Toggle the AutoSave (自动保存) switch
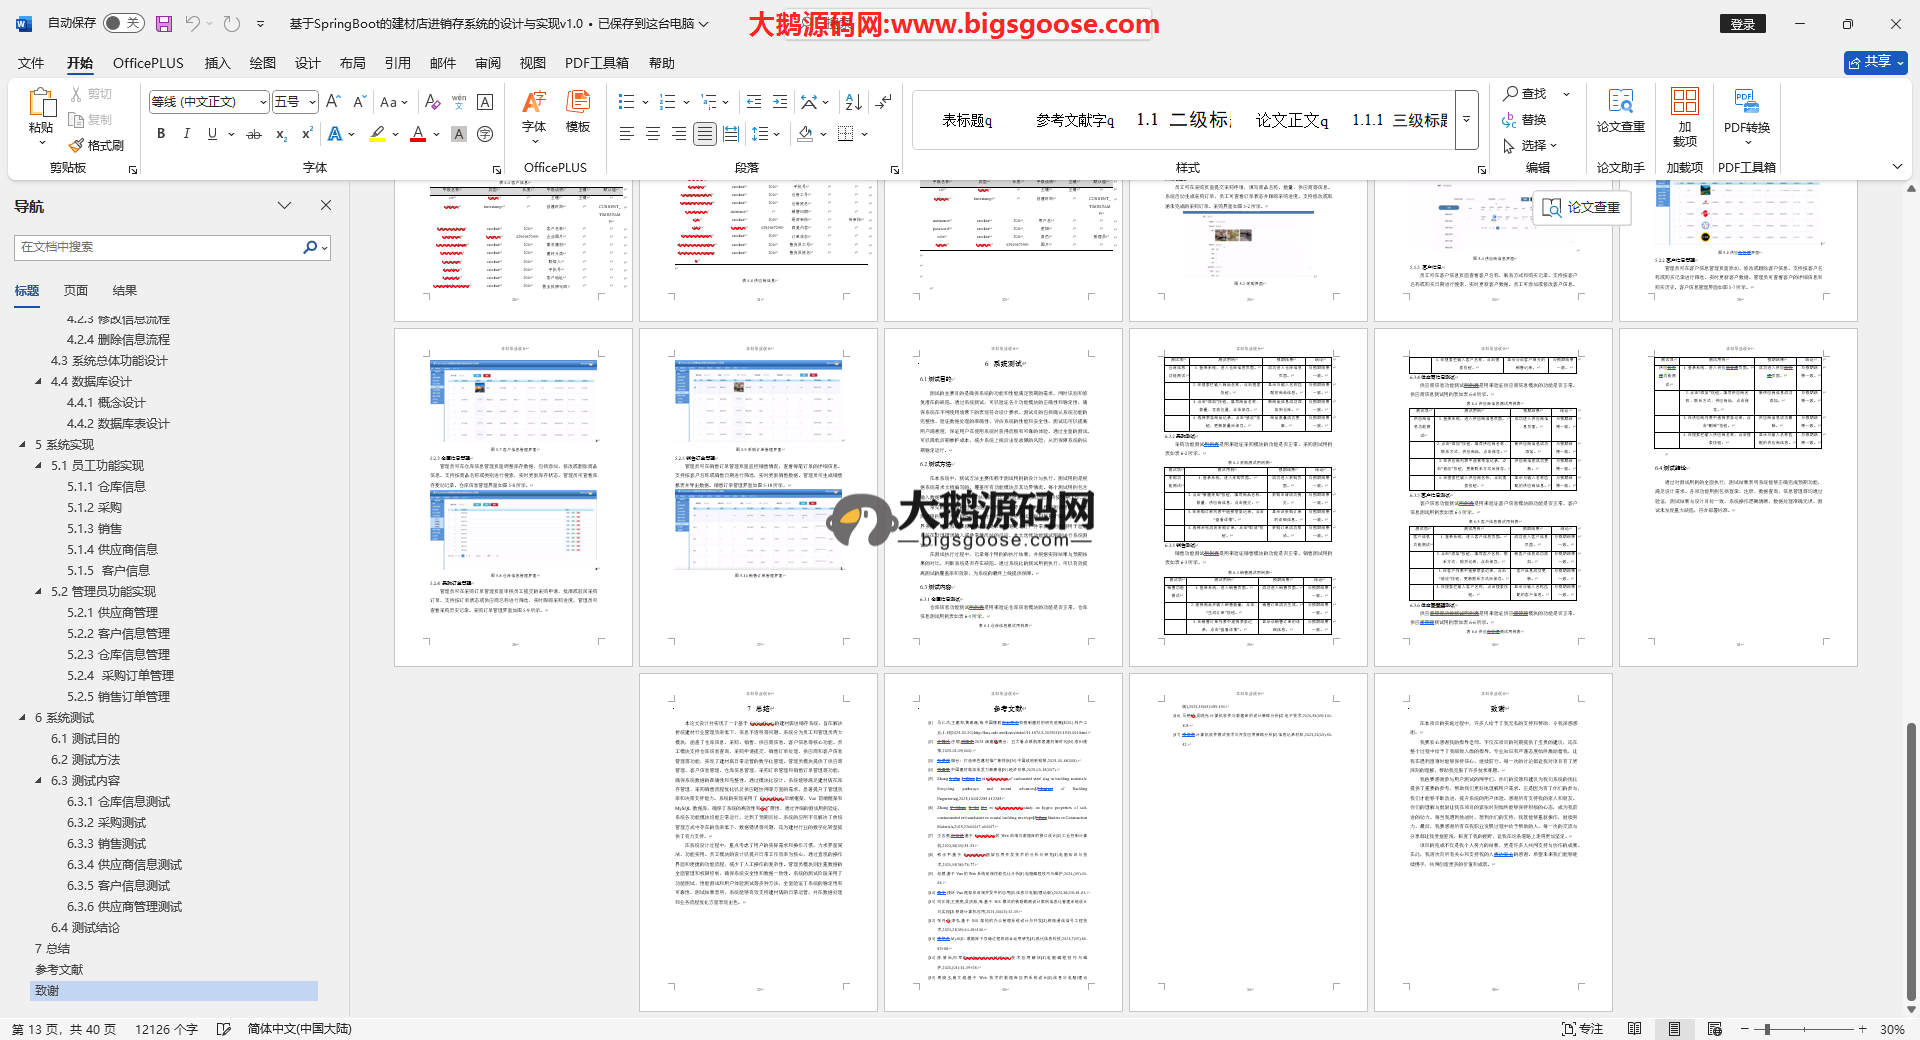 coord(123,23)
